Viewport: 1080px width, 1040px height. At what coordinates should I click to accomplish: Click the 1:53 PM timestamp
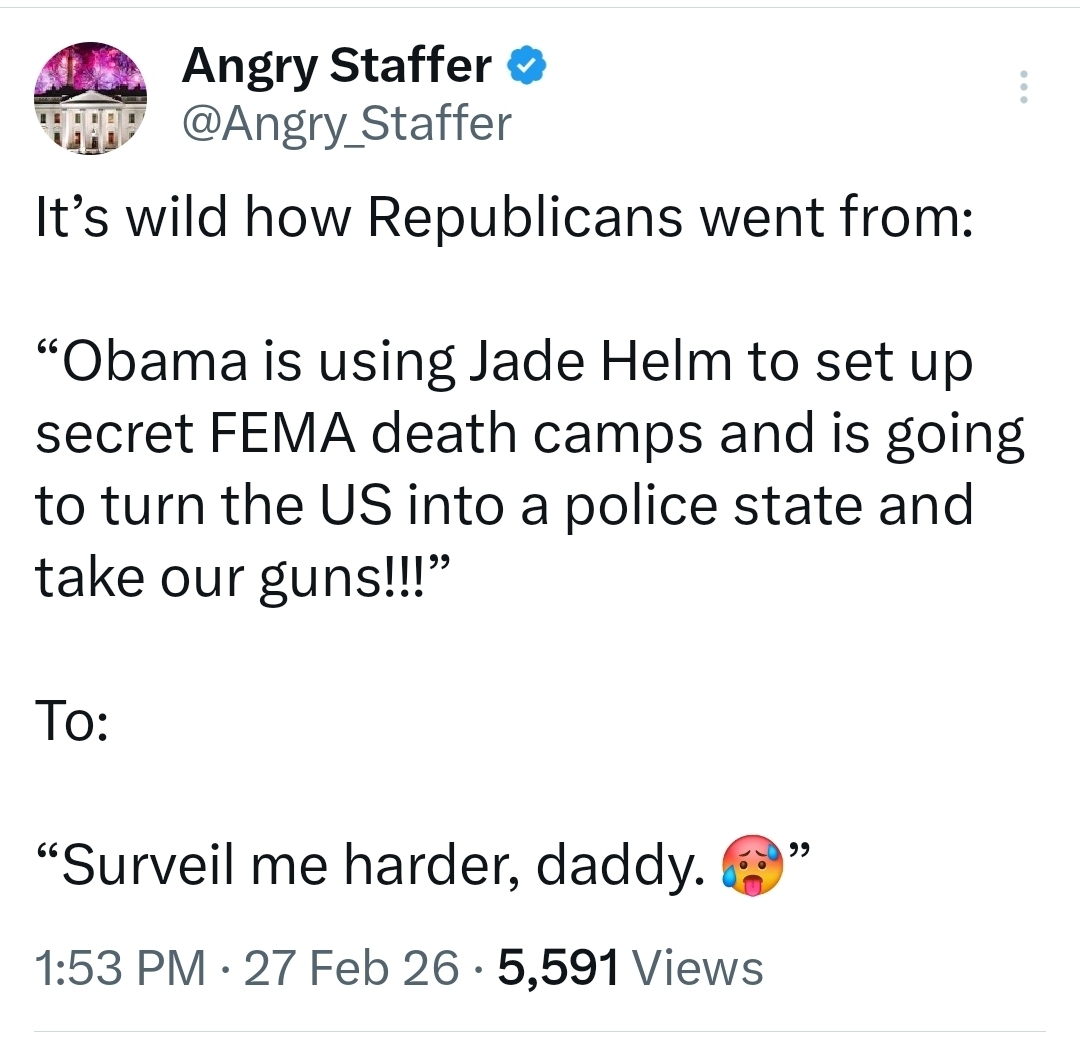point(120,967)
